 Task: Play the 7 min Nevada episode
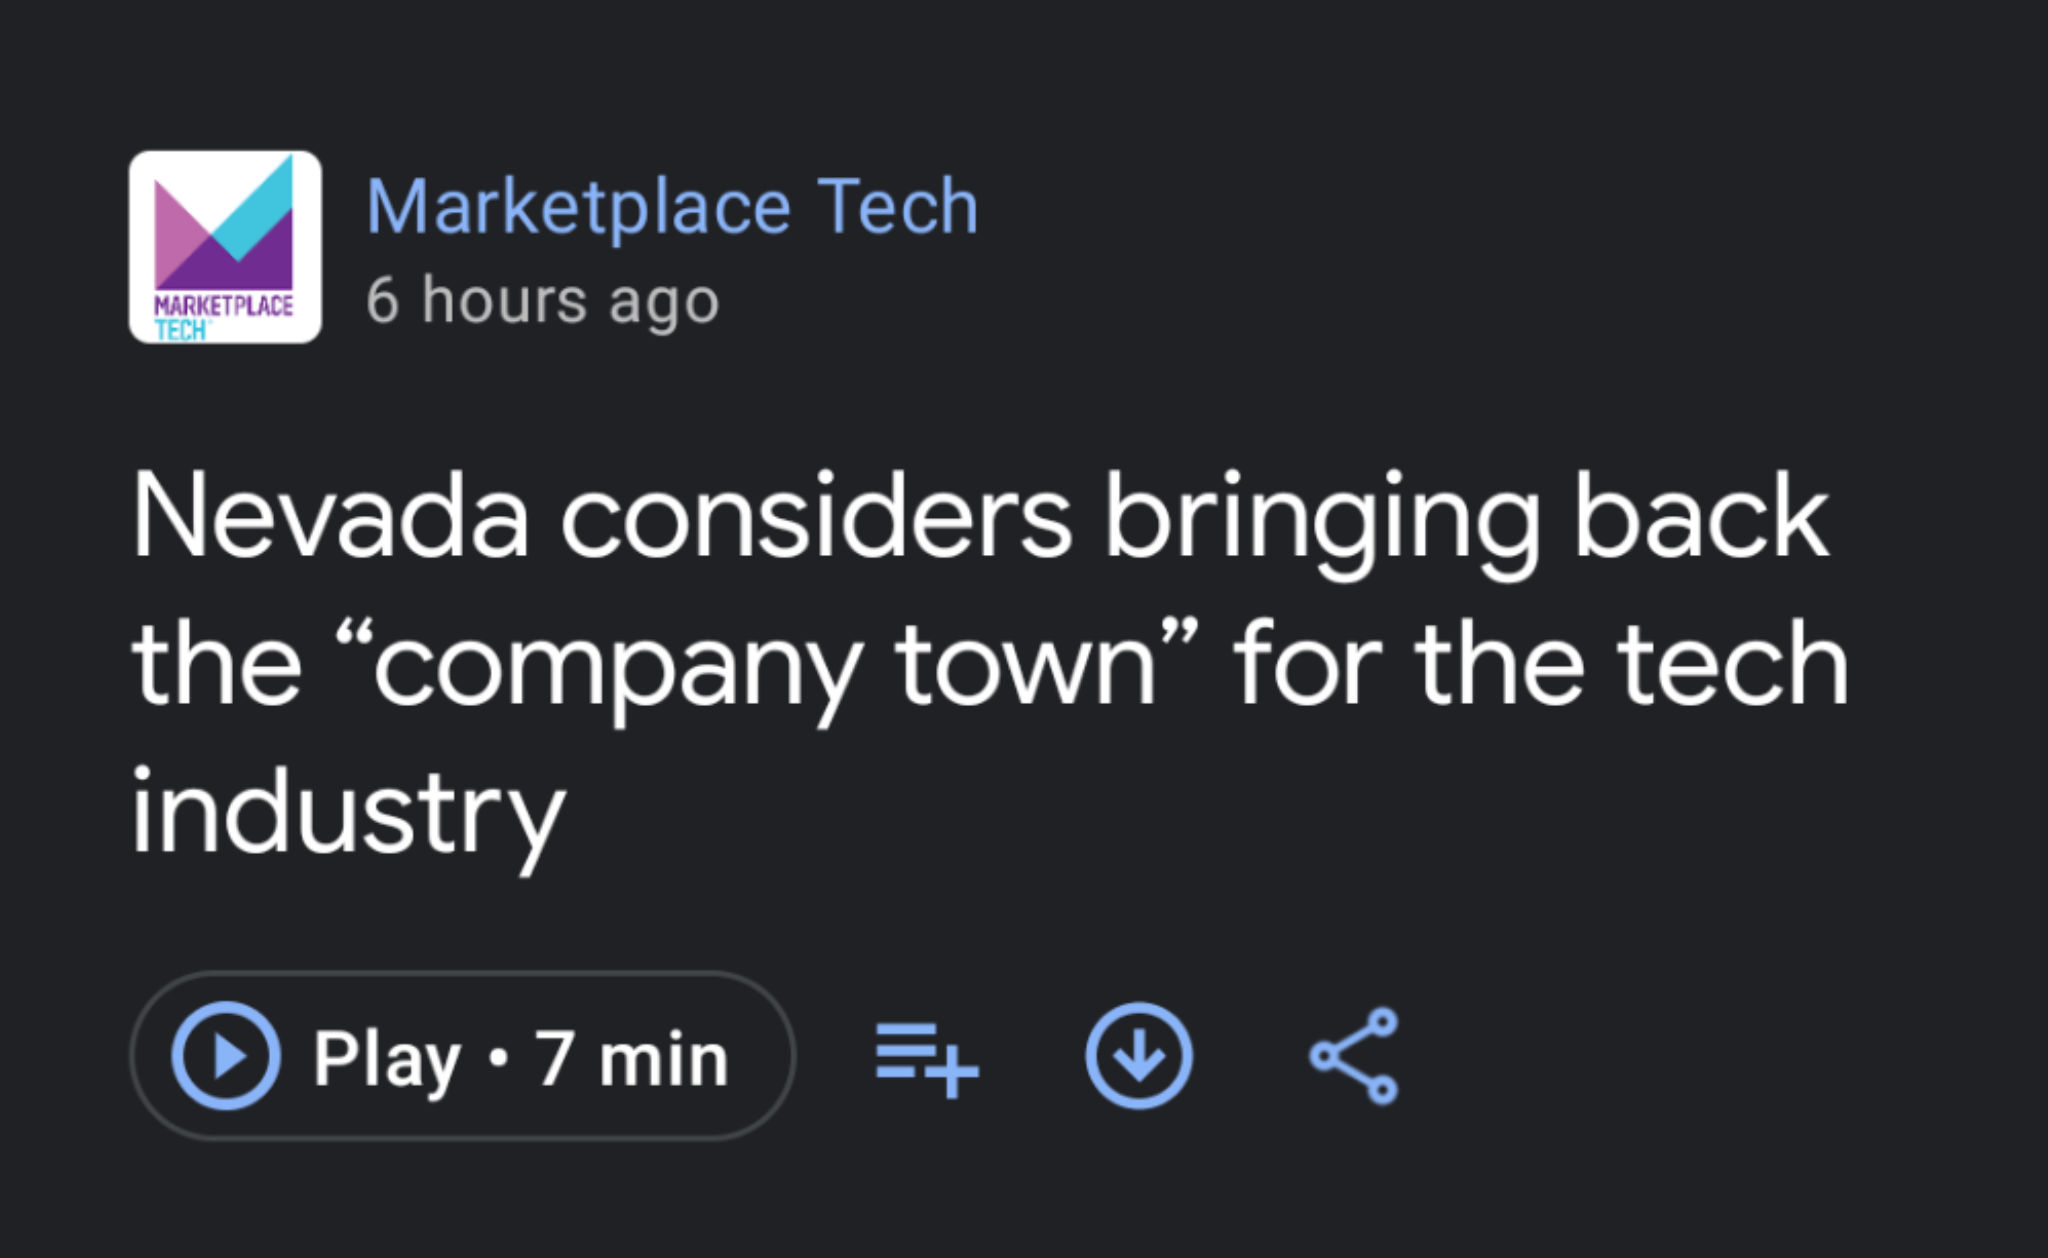(x=462, y=1056)
